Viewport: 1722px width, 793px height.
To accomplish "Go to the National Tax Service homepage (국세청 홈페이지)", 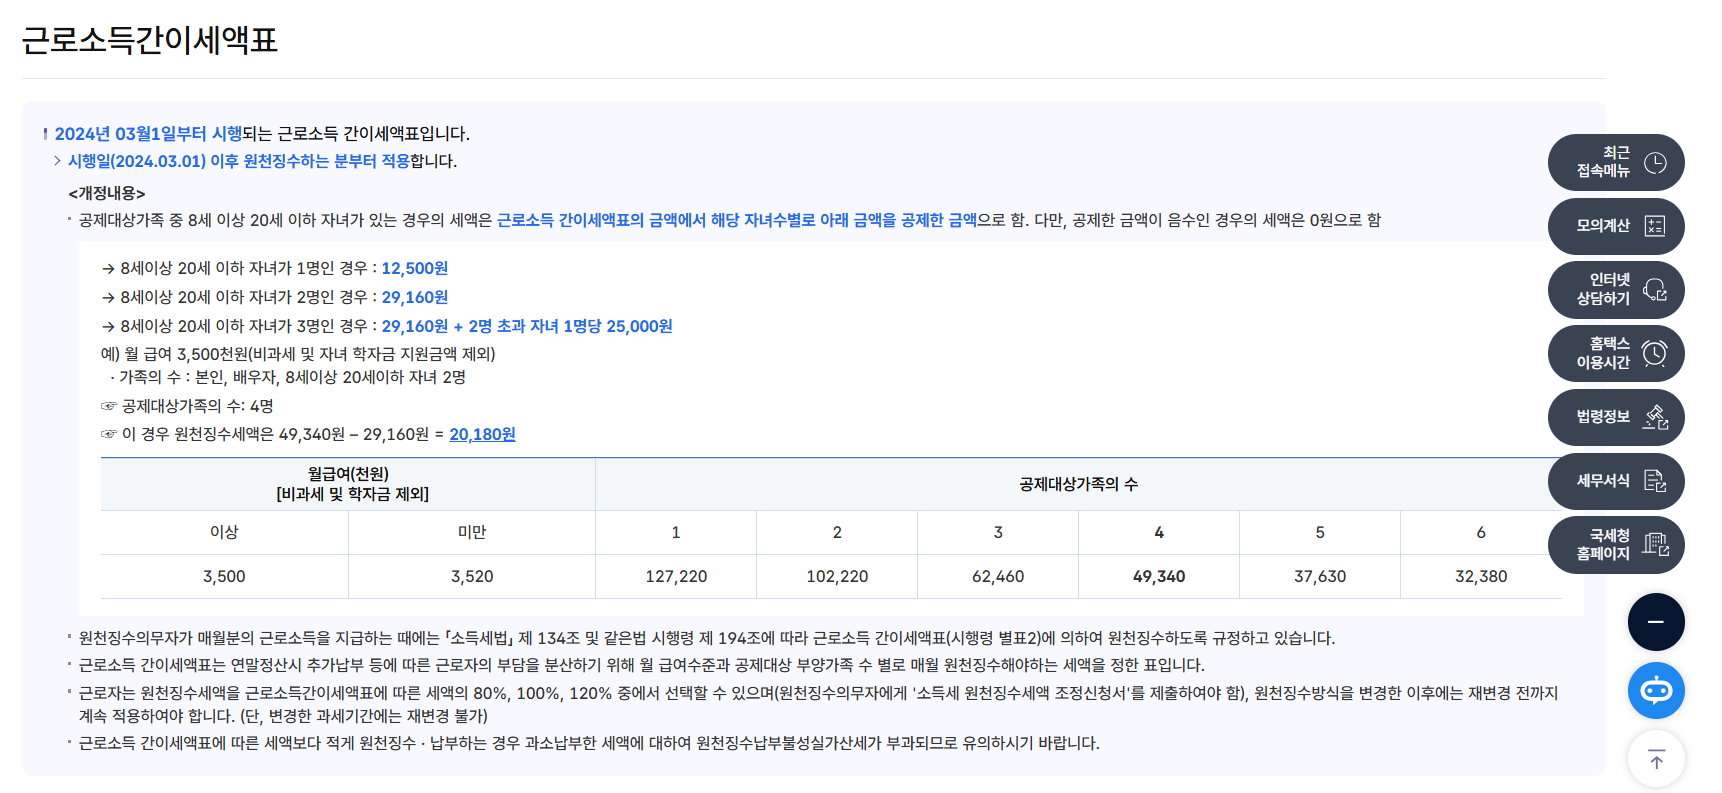I will click(1616, 545).
